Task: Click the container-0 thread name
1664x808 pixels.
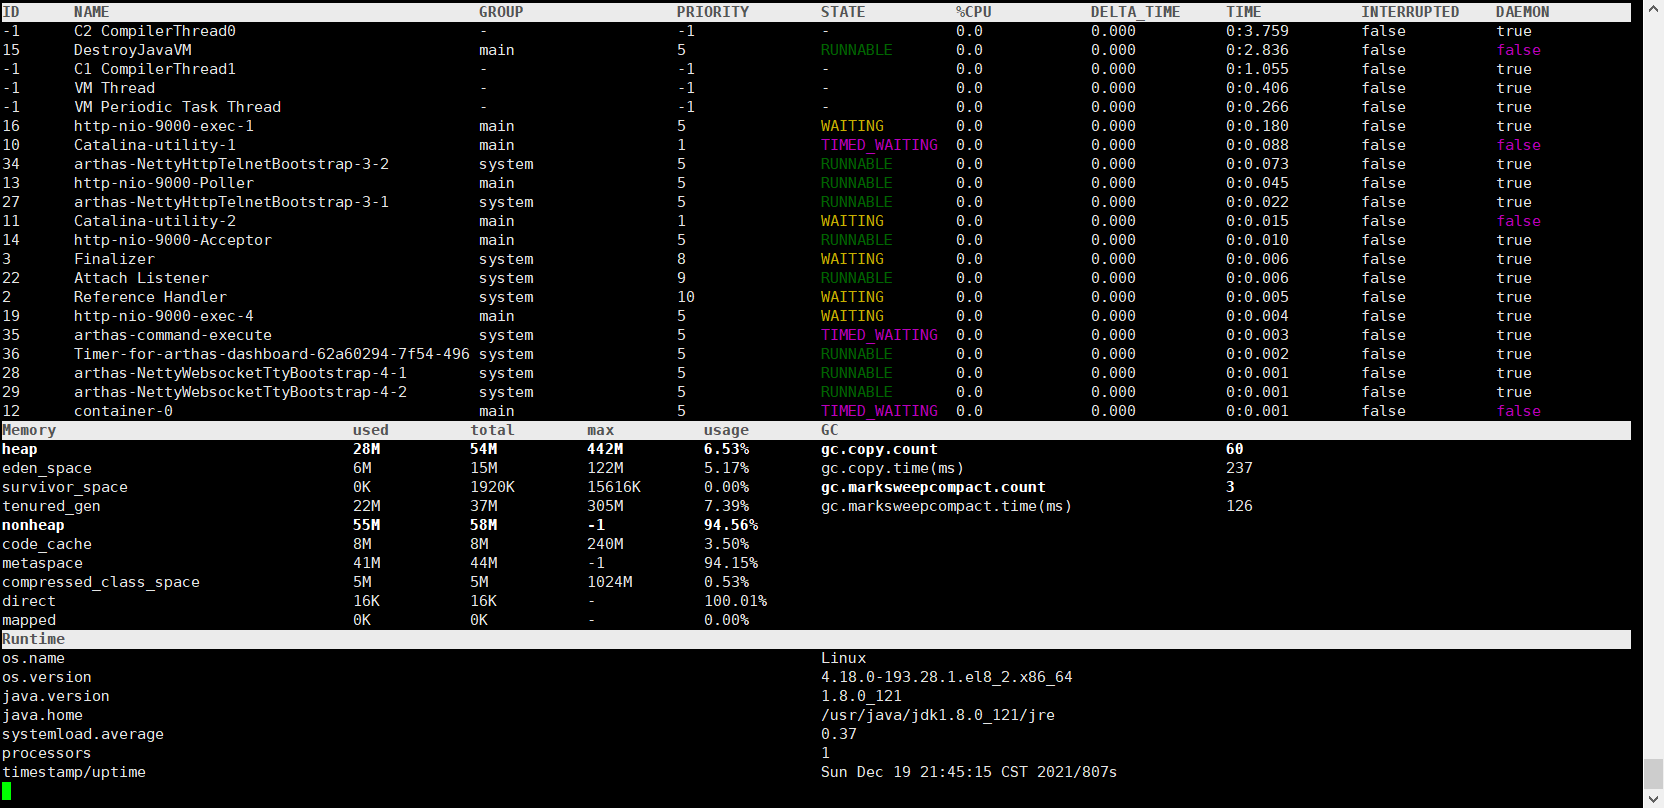Action: pyautogui.click(x=124, y=411)
